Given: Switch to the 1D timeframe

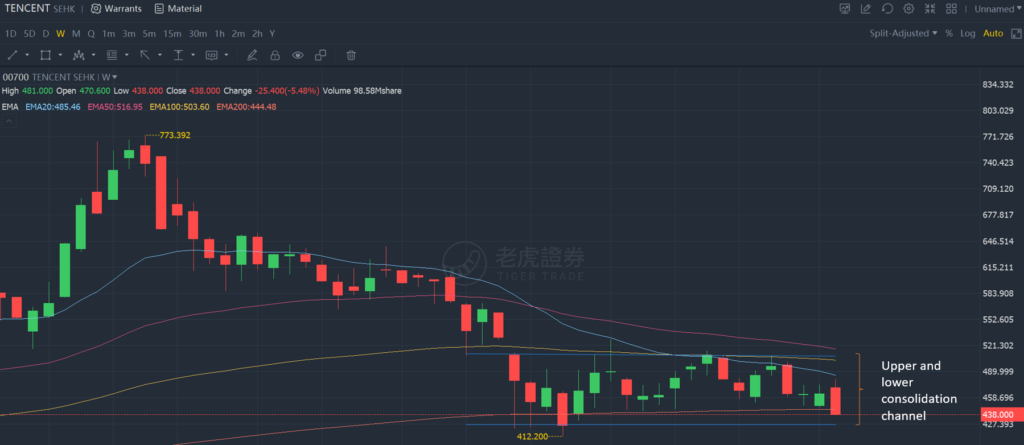Looking at the screenshot, I should pyautogui.click(x=10, y=33).
